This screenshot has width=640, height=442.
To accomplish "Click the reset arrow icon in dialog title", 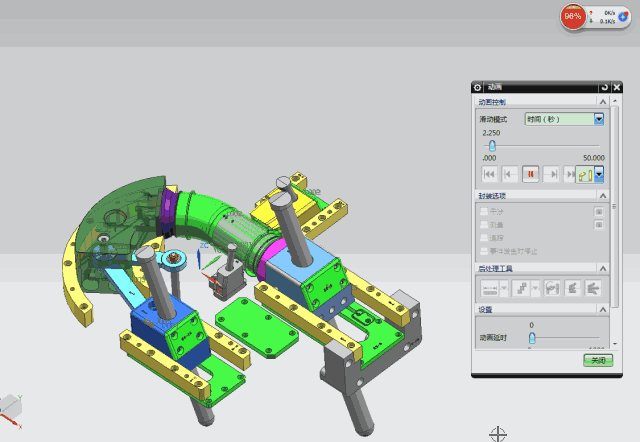I will point(591,88).
